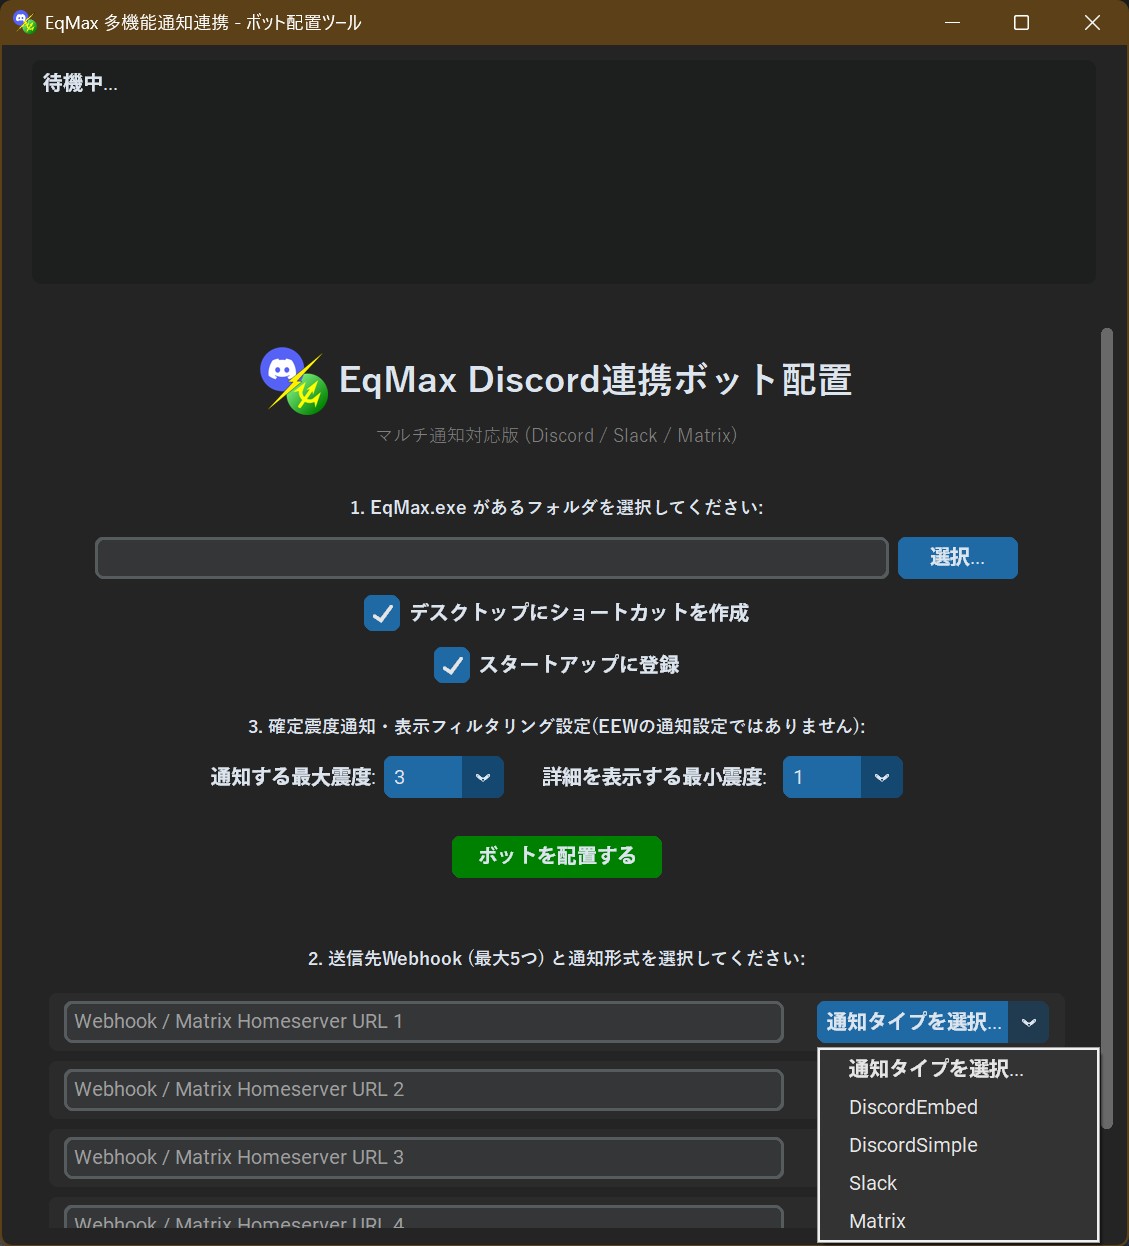Click the folder path input field
Image resolution: width=1129 pixels, height=1246 pixels.
point(491,558)
